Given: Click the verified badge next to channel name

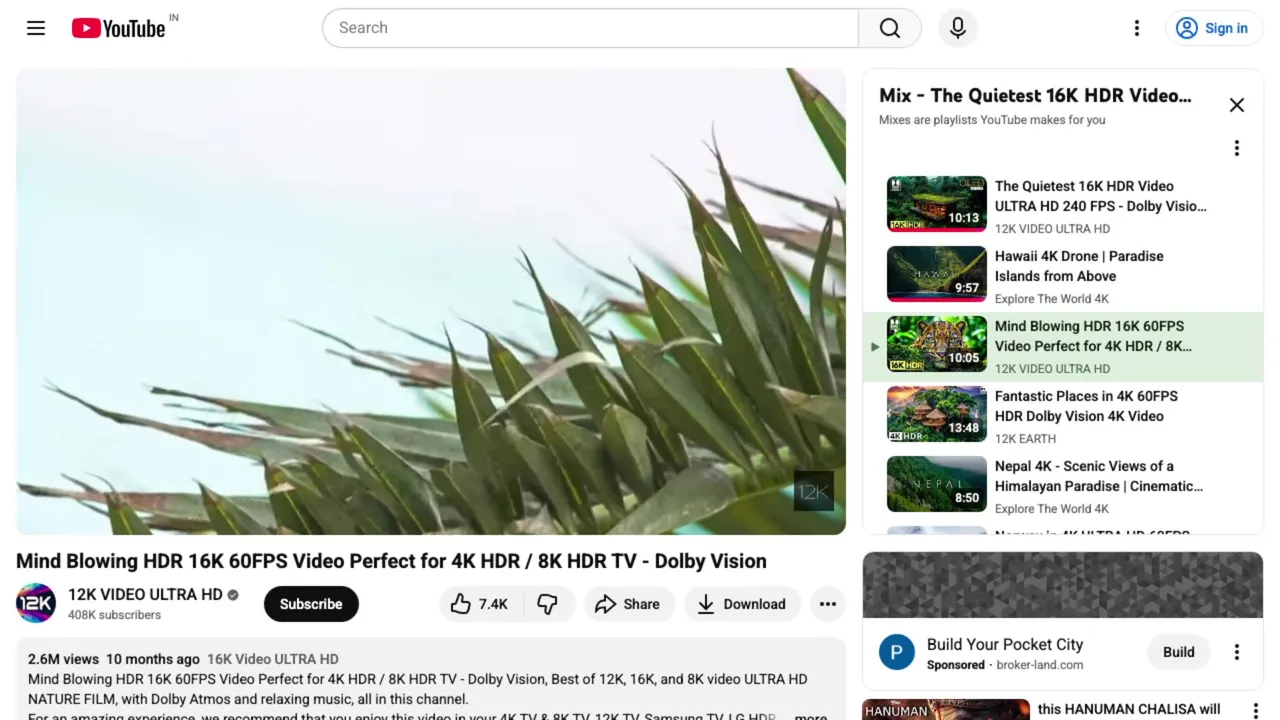Looking at the screenshot, I should pyautogui.click(x=233, y=595).
